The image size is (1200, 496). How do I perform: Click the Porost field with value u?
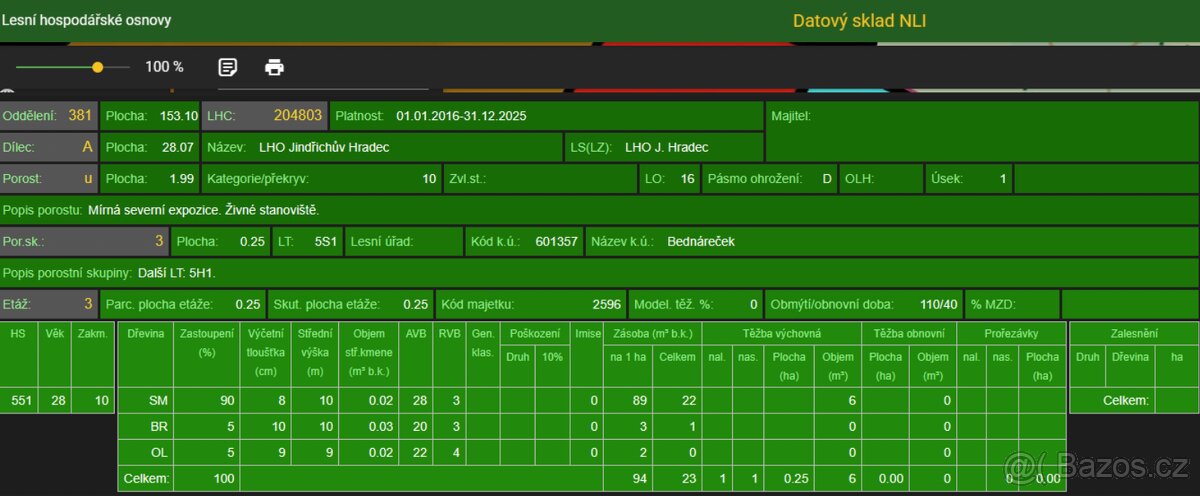pyautogui.click(x=49, y=179)
